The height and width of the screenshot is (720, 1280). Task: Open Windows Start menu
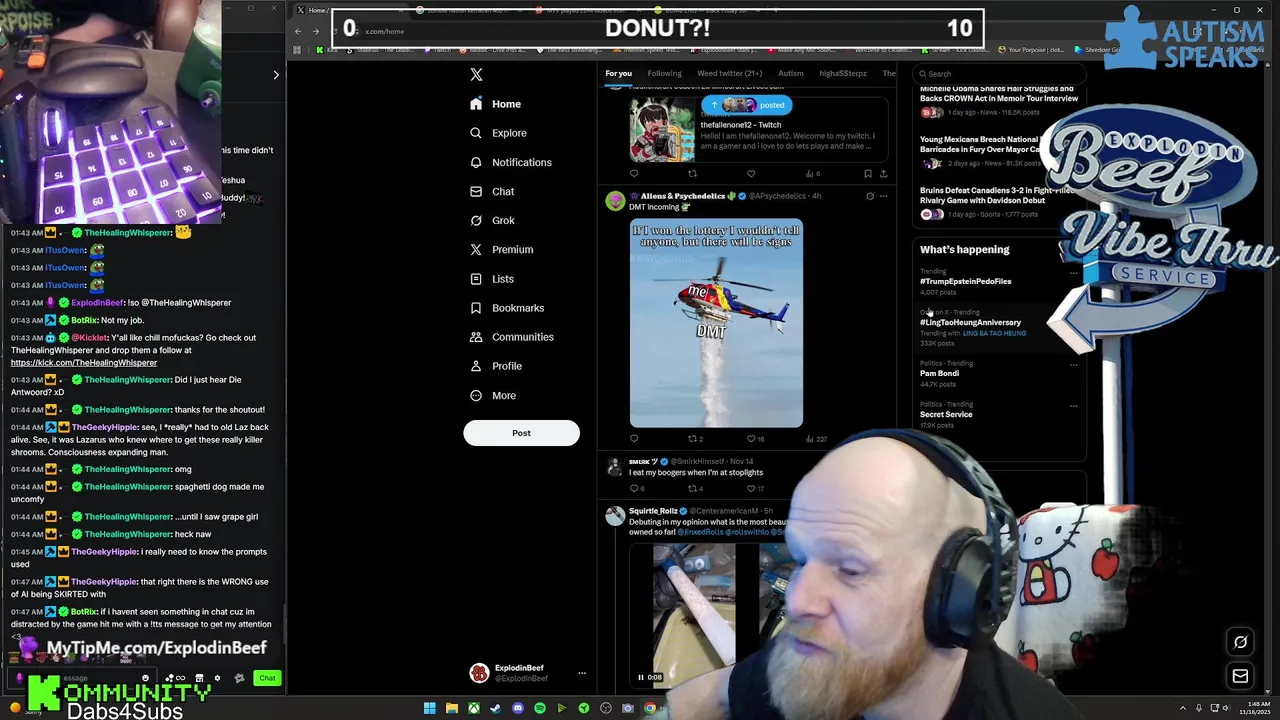click(430, 708)
